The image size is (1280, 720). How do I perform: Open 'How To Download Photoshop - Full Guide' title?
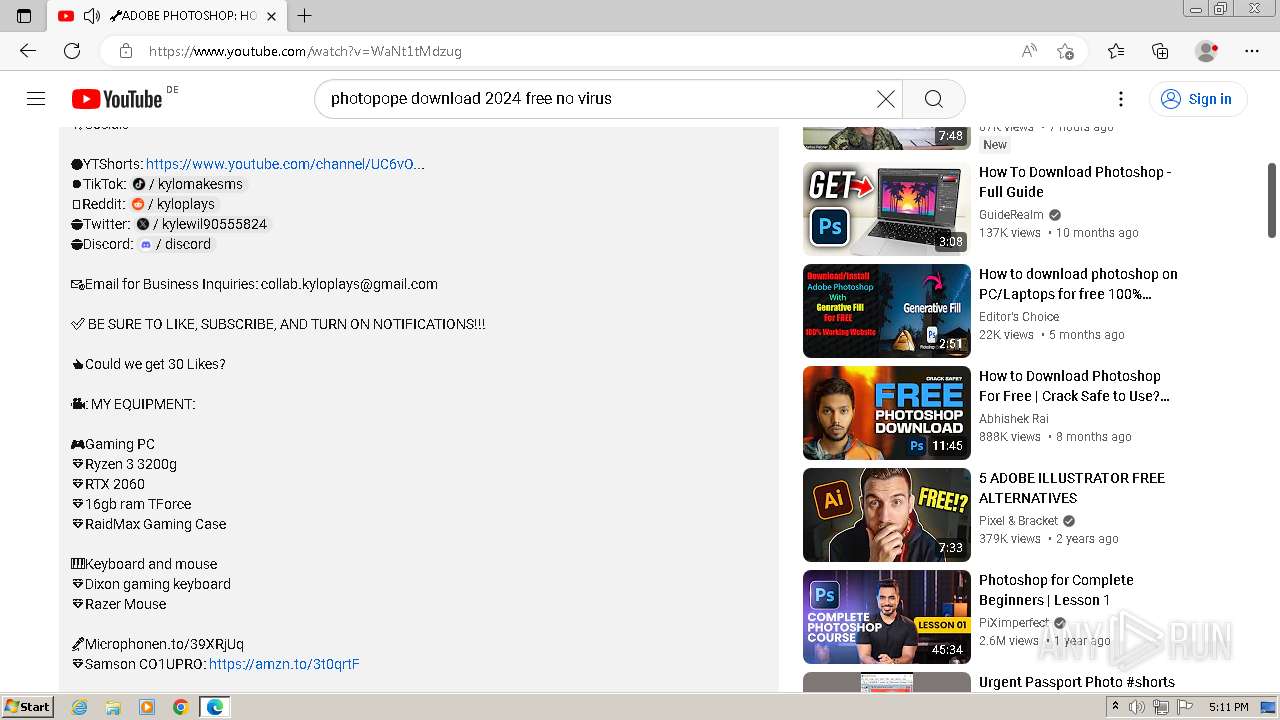point(1075,182)
